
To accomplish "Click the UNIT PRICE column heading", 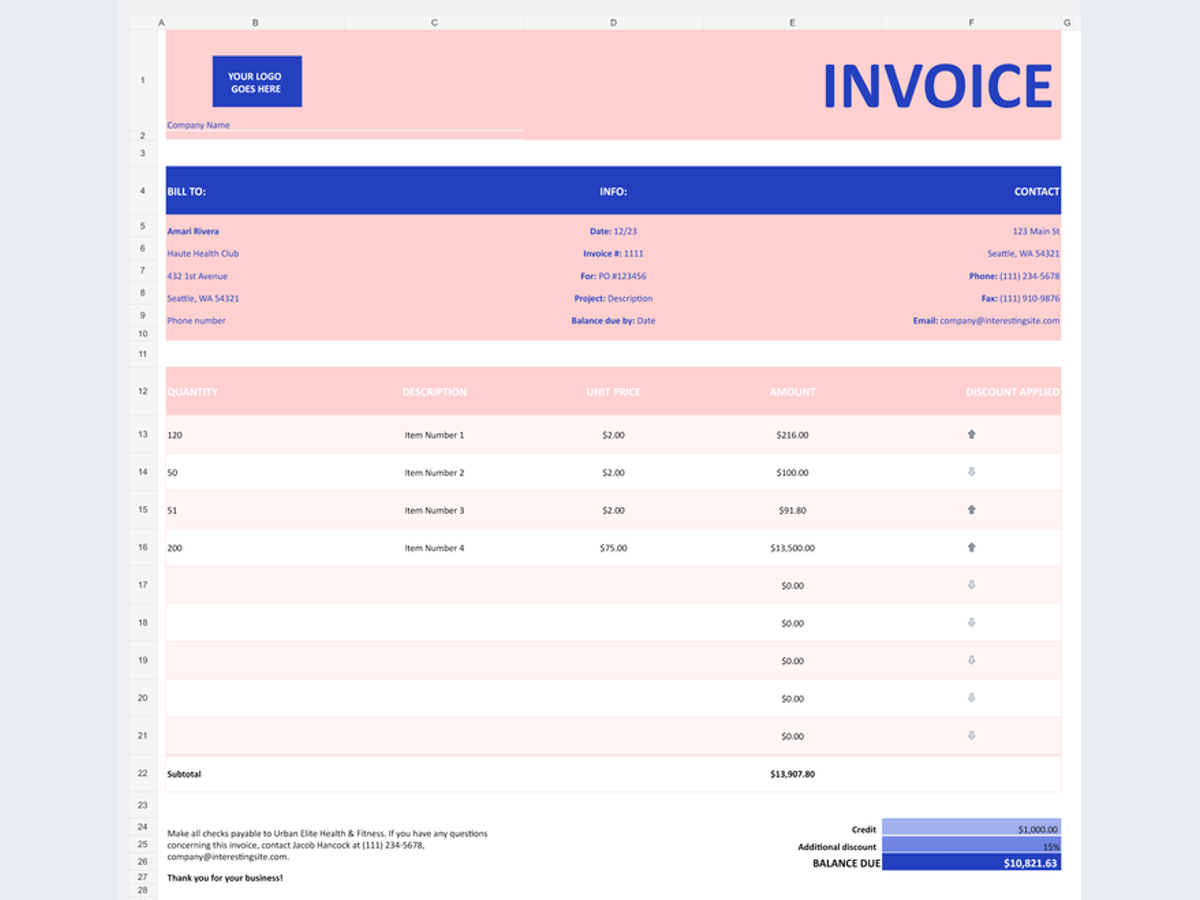I will click(x=613, y=392).
